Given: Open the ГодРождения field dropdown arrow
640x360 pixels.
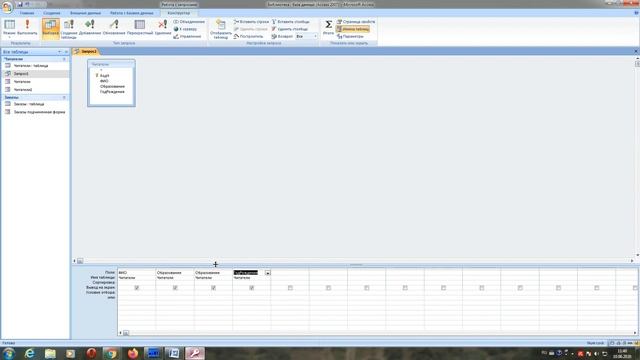Looking at the screenshot, I should [268, 273].
